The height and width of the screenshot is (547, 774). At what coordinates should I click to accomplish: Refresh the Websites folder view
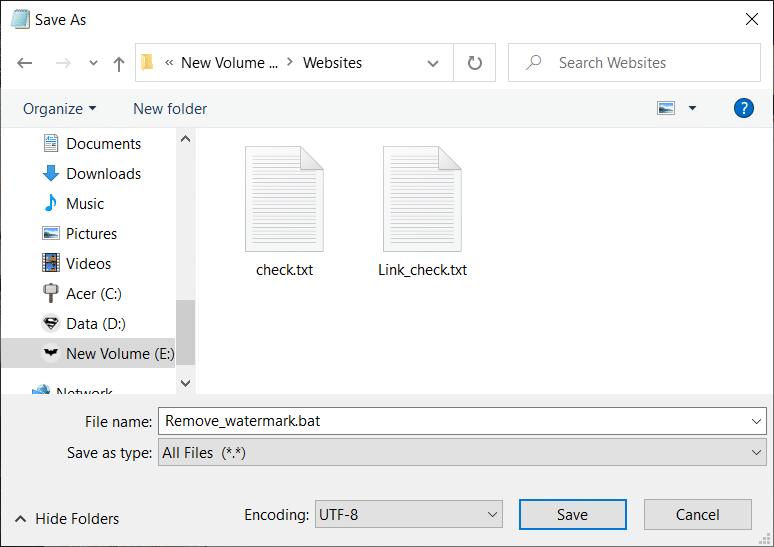475,63
